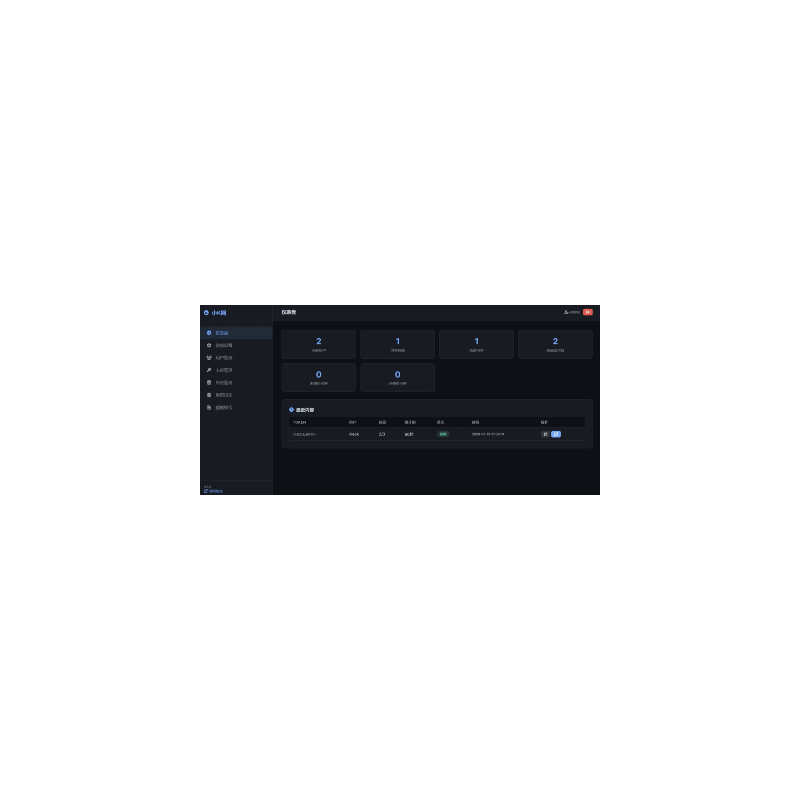Image resolution: width=800 pixels, height=800 pixels.
Task: Open the sidebar item with the calendar-style icon
Action: (236, 395)
